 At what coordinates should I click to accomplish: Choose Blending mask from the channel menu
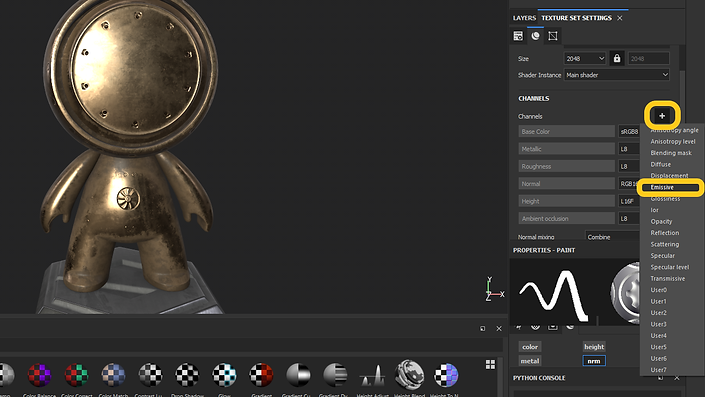click(671, 153)
